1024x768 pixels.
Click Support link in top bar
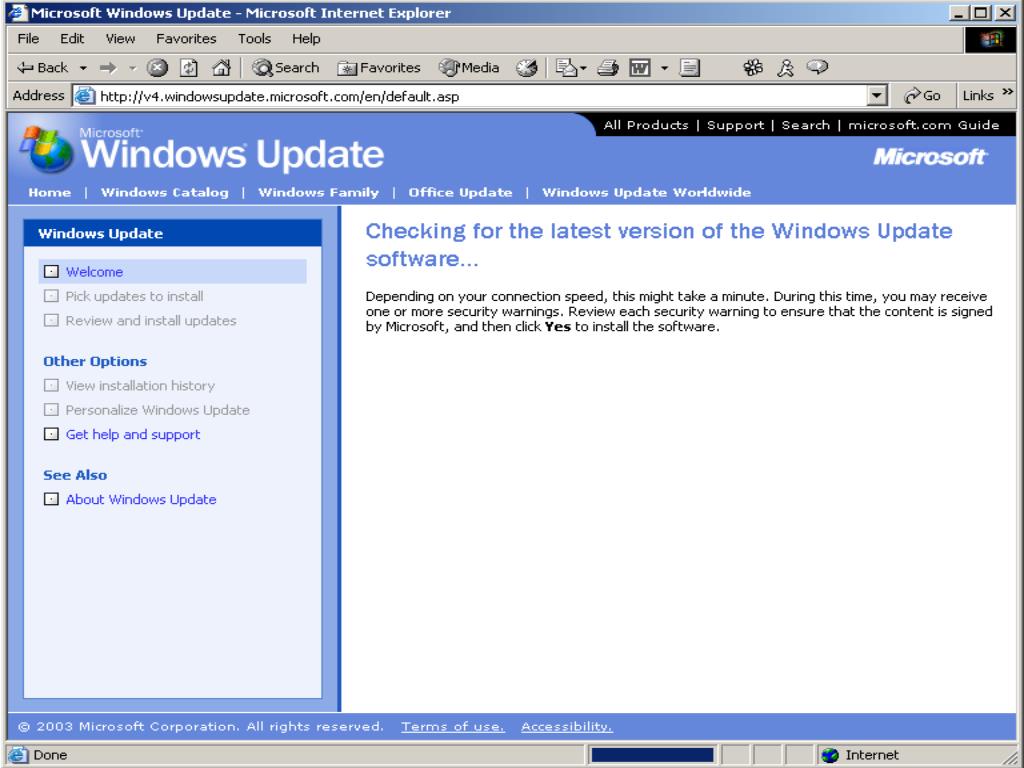pyautogui.click(x=735, y=125)
